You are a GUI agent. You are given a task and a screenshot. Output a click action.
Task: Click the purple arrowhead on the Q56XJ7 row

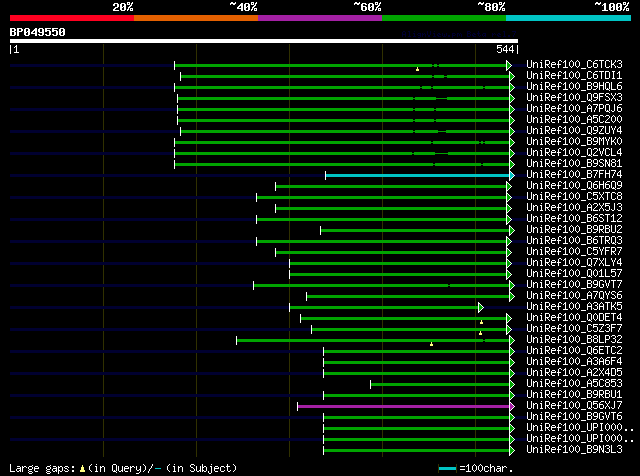point(512,406)
